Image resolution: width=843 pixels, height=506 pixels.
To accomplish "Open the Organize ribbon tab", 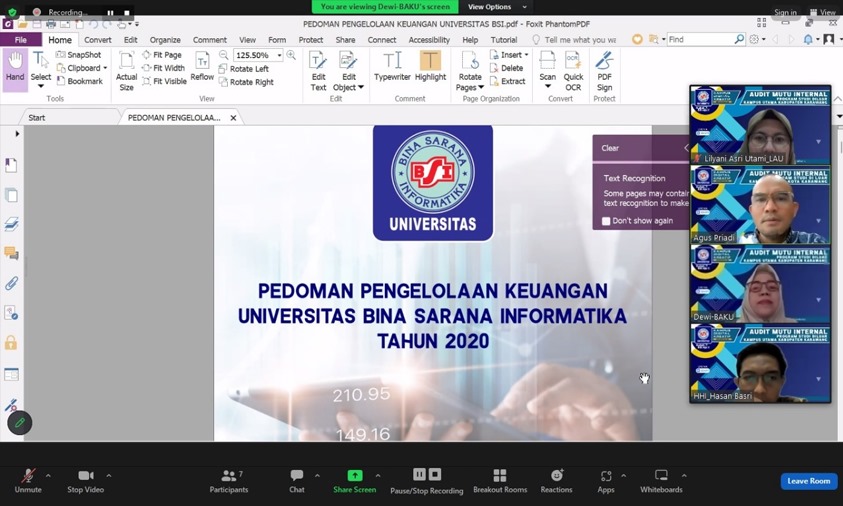I will (x=165, y=40).
